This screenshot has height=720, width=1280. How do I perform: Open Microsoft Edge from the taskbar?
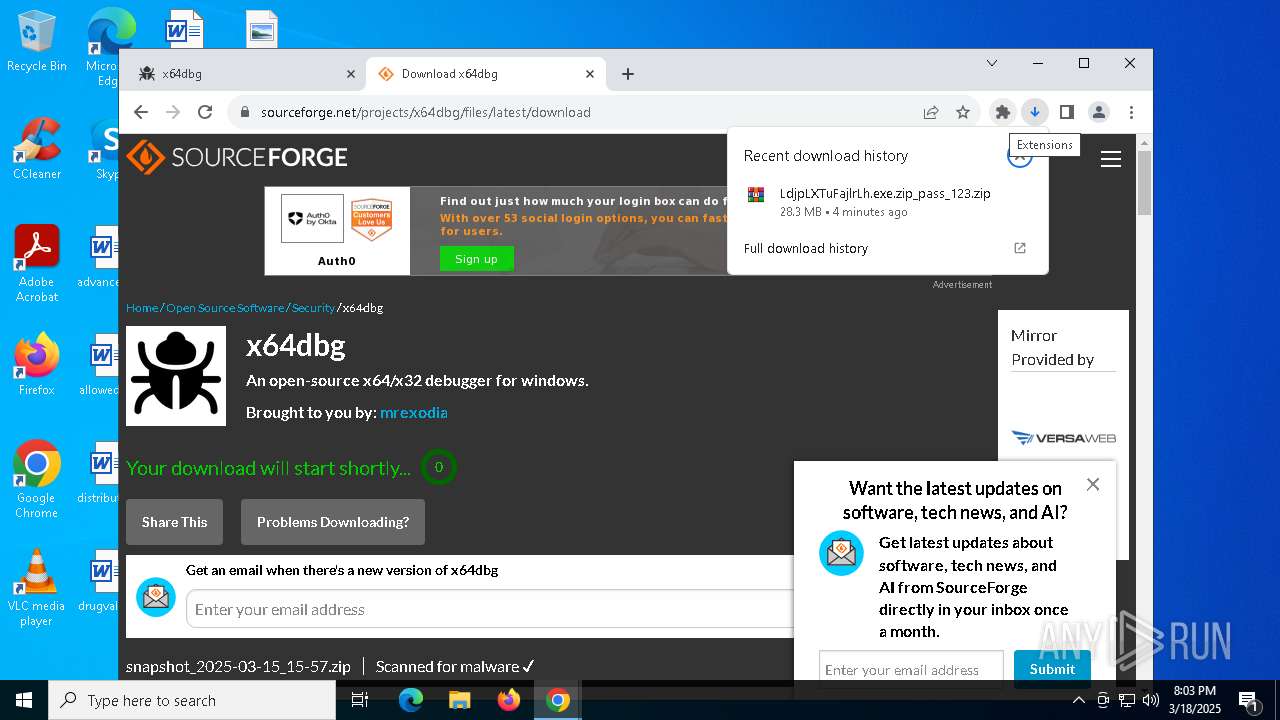[x=411, y=700]
